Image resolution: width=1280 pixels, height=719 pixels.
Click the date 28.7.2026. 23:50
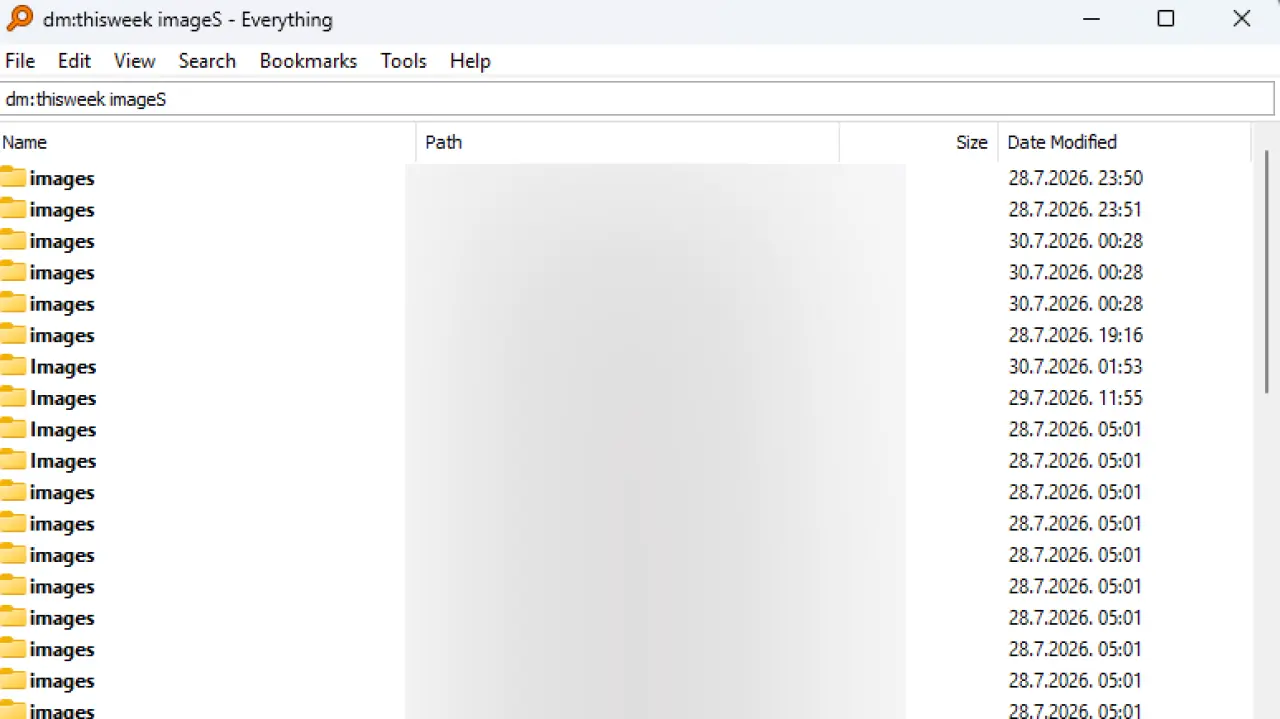tap(1075, 178)
